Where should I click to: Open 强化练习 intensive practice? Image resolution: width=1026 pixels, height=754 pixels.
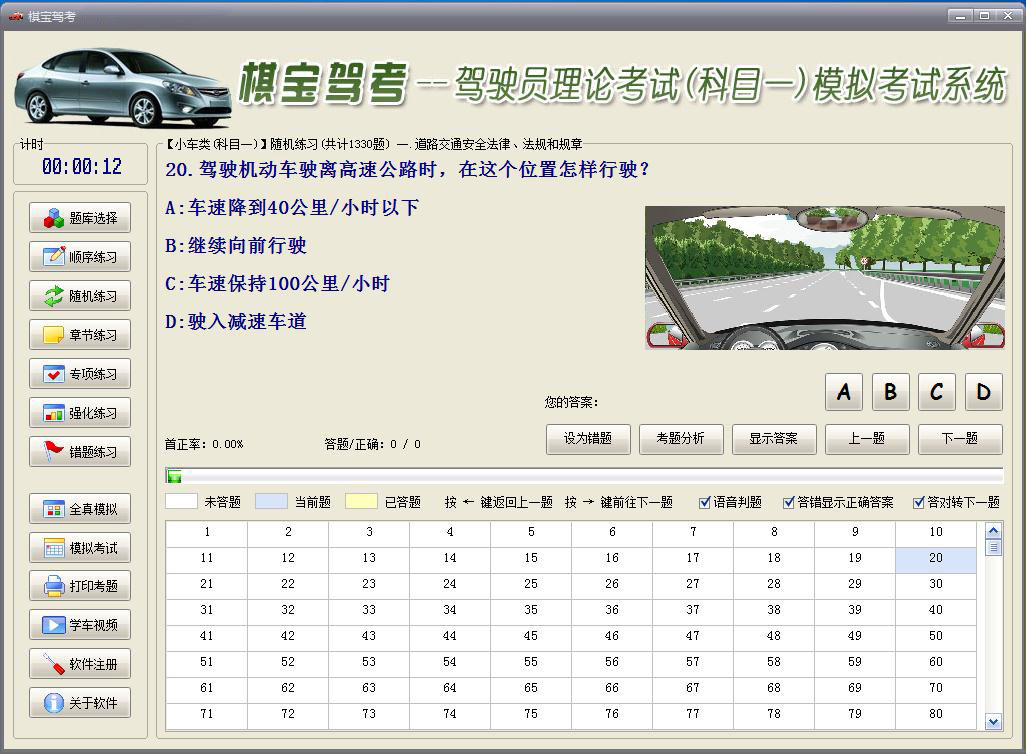click(80, 413)
